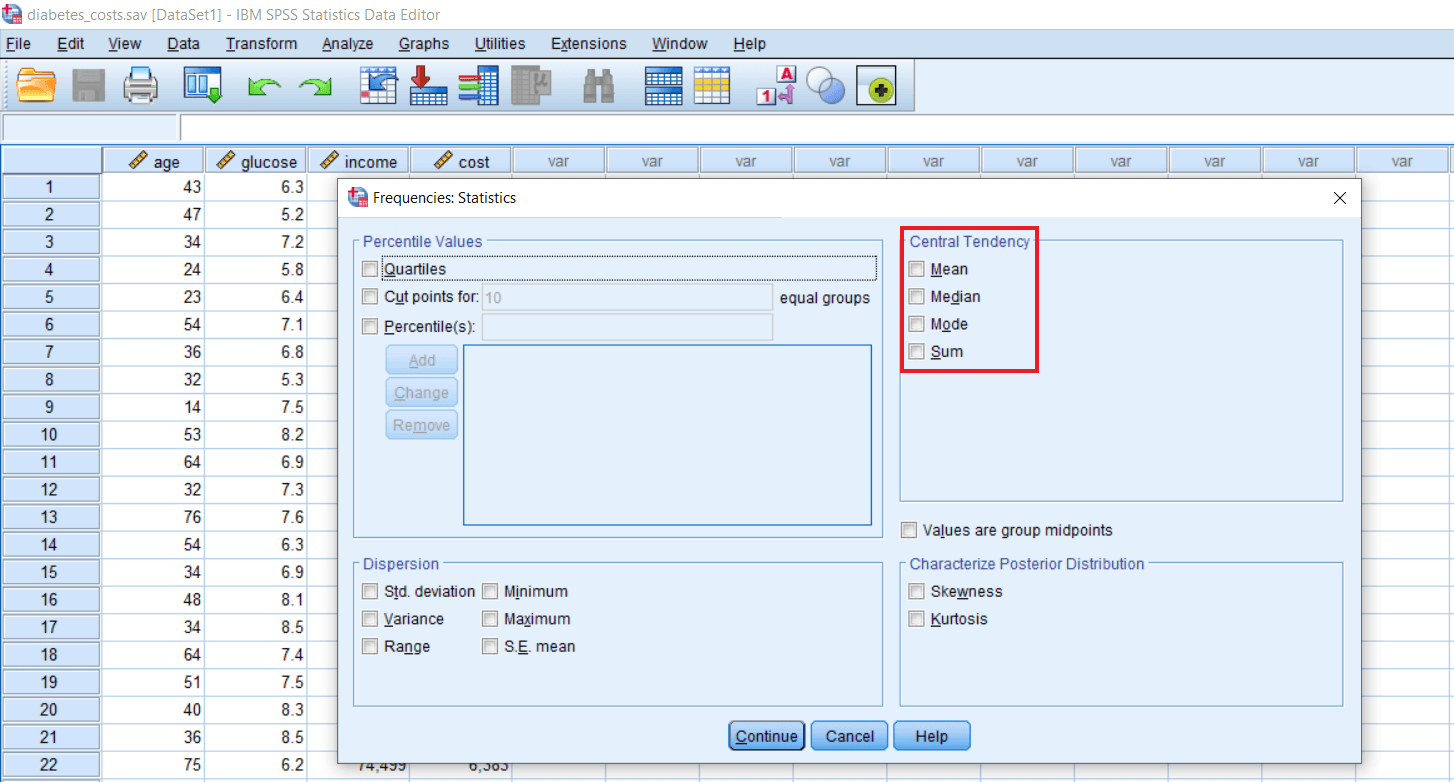Click the green Undo arrow

pyautogui.click(x=264, y=88)
